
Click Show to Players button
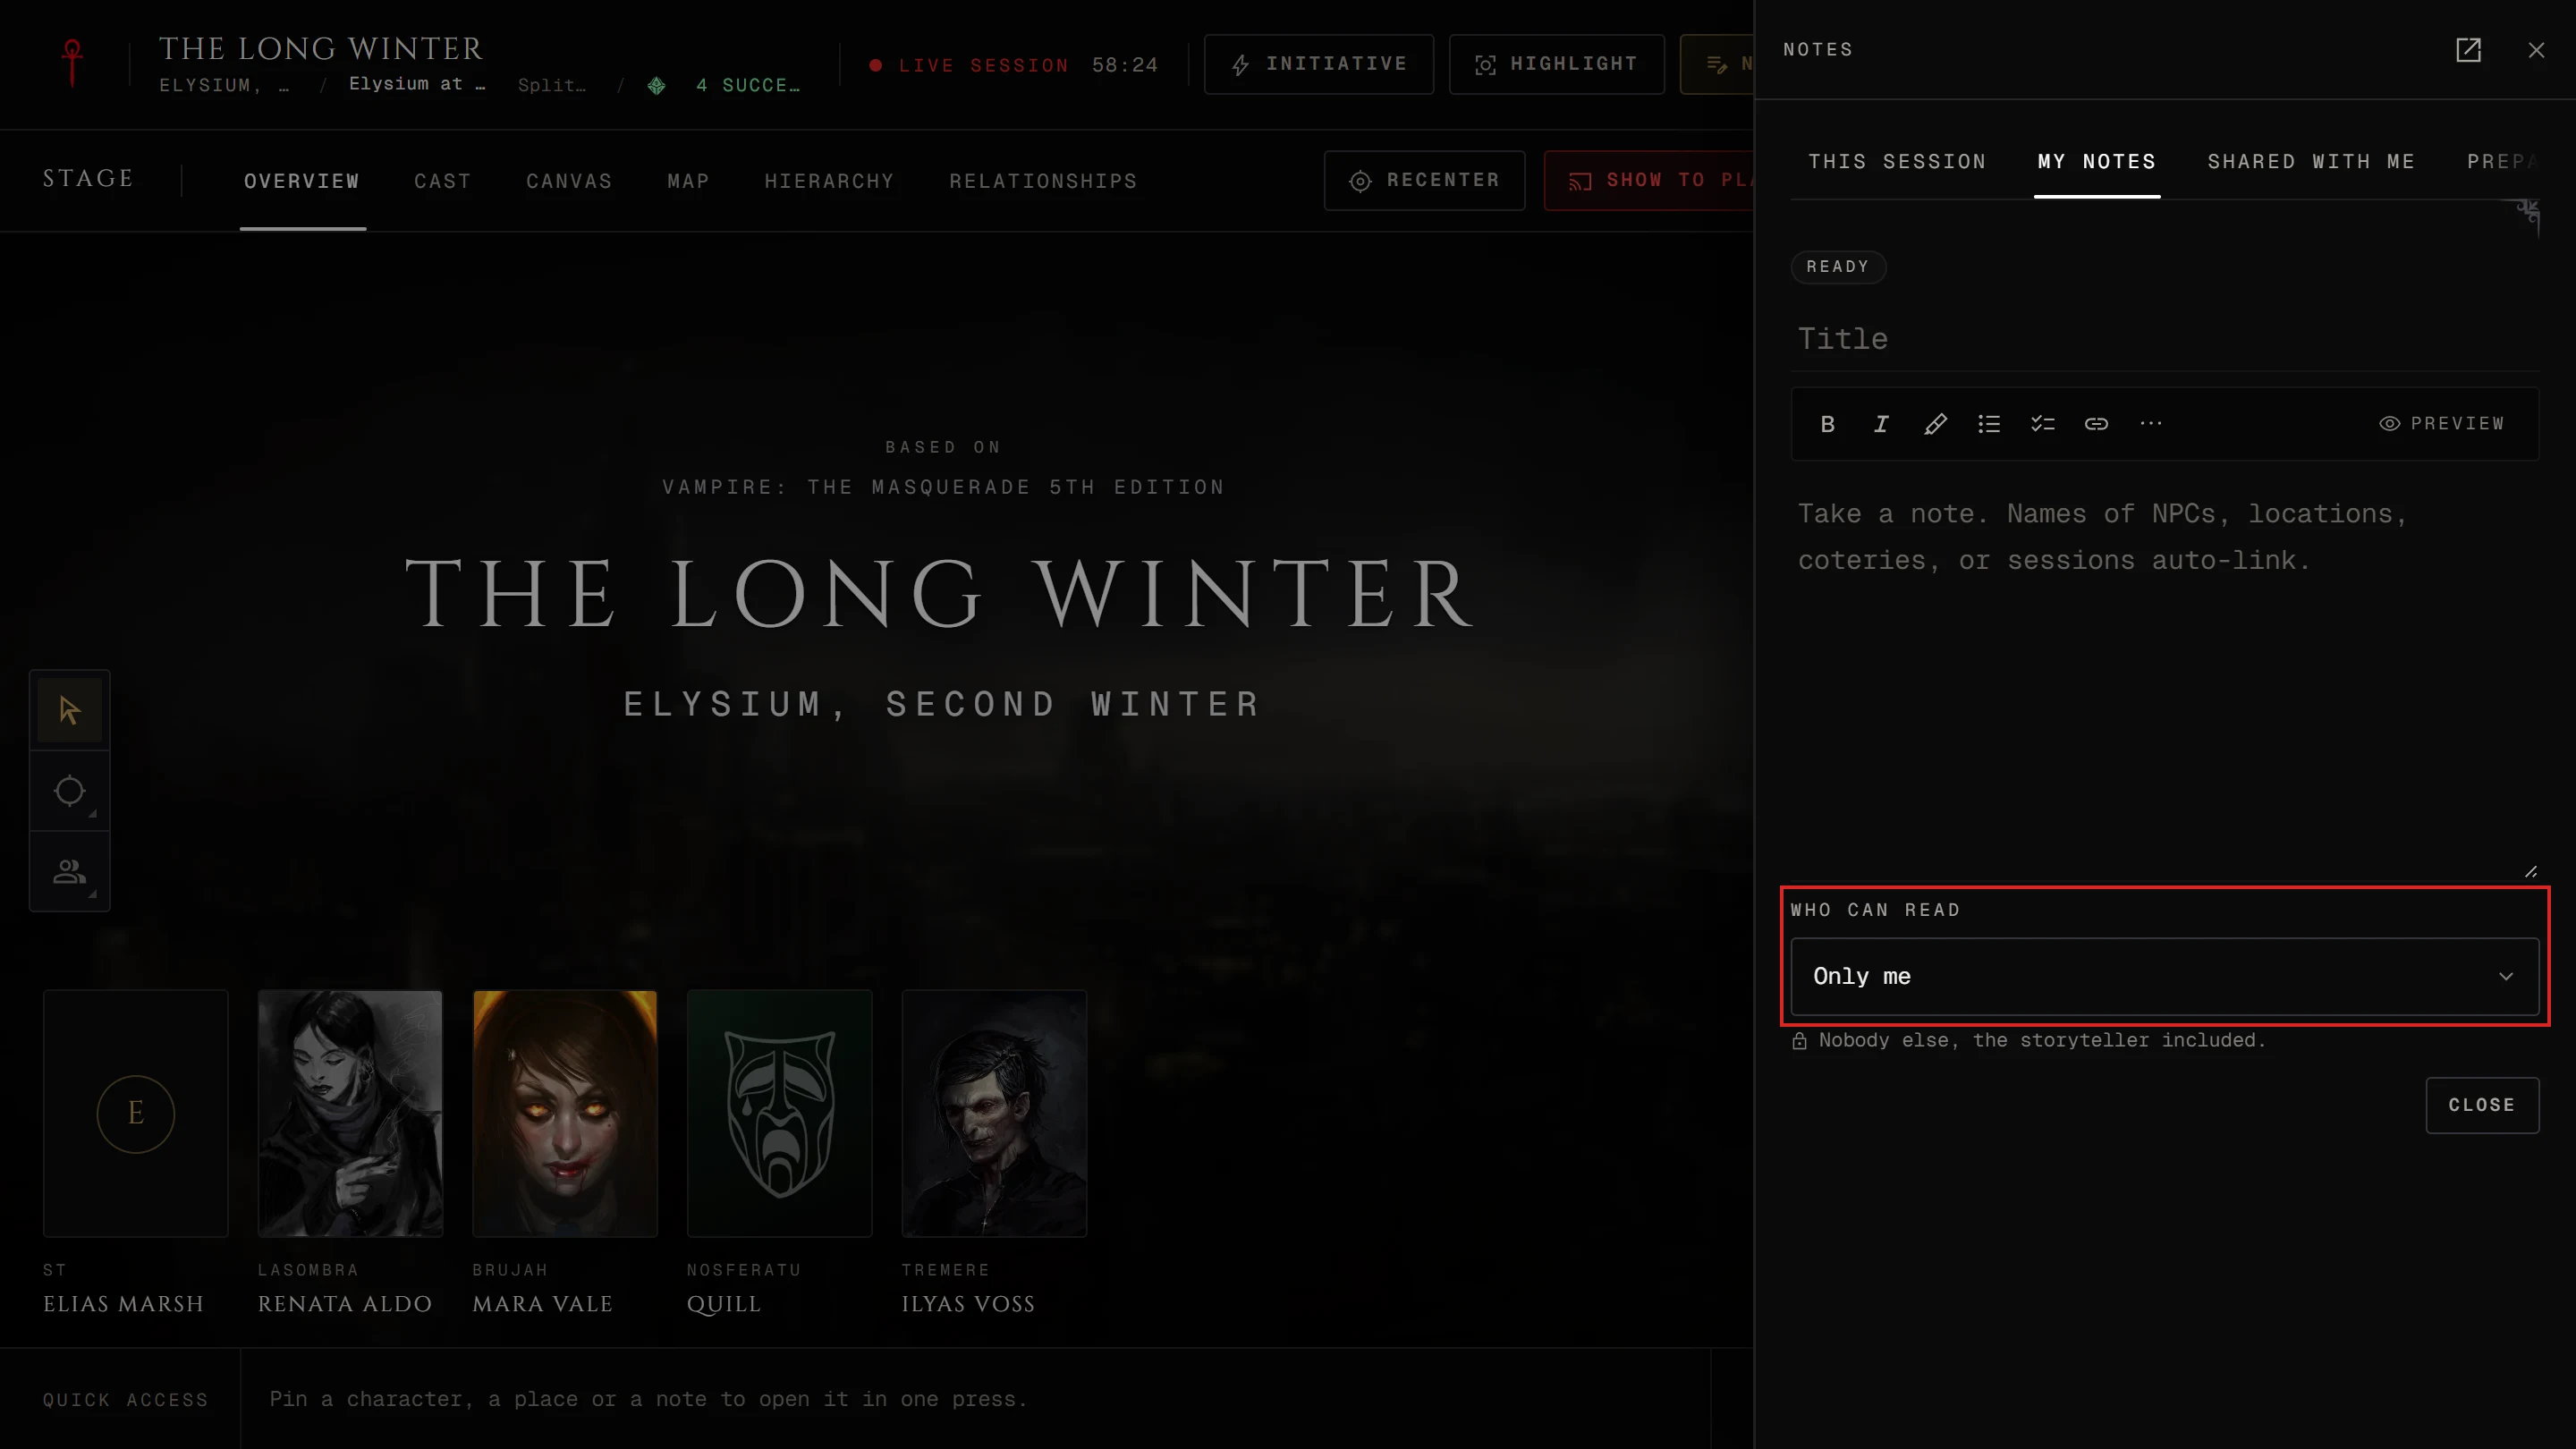1649,180
